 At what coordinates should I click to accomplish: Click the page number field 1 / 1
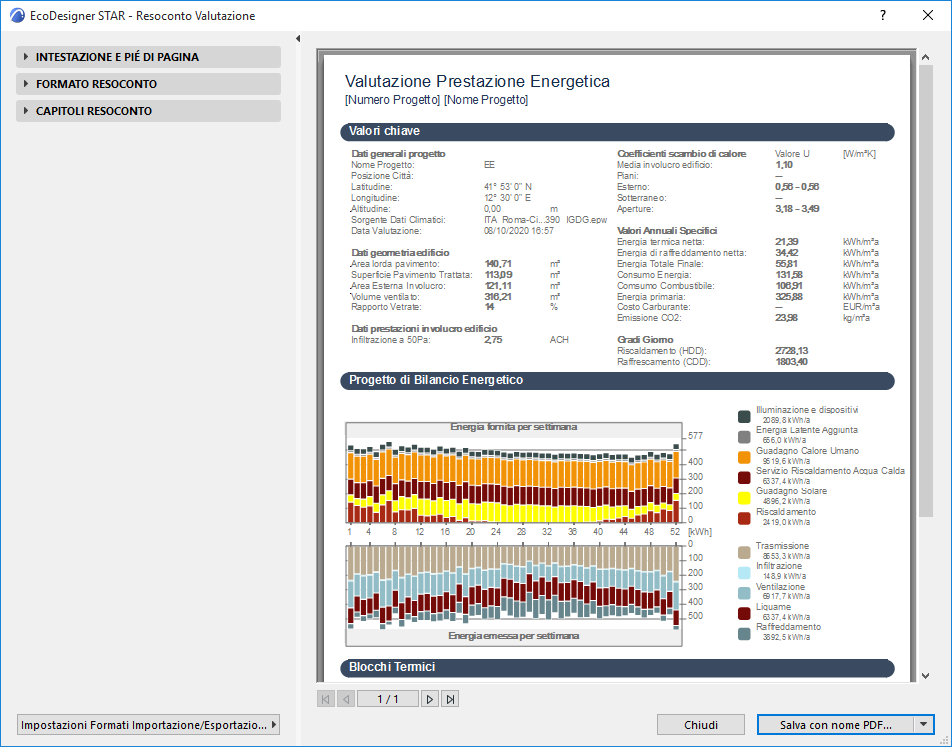[388, 699]
